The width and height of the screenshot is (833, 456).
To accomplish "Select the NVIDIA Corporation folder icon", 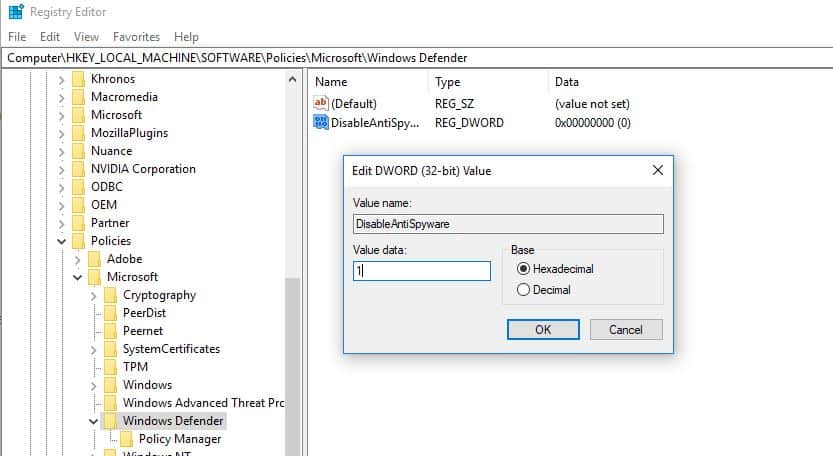I will 78,169.
